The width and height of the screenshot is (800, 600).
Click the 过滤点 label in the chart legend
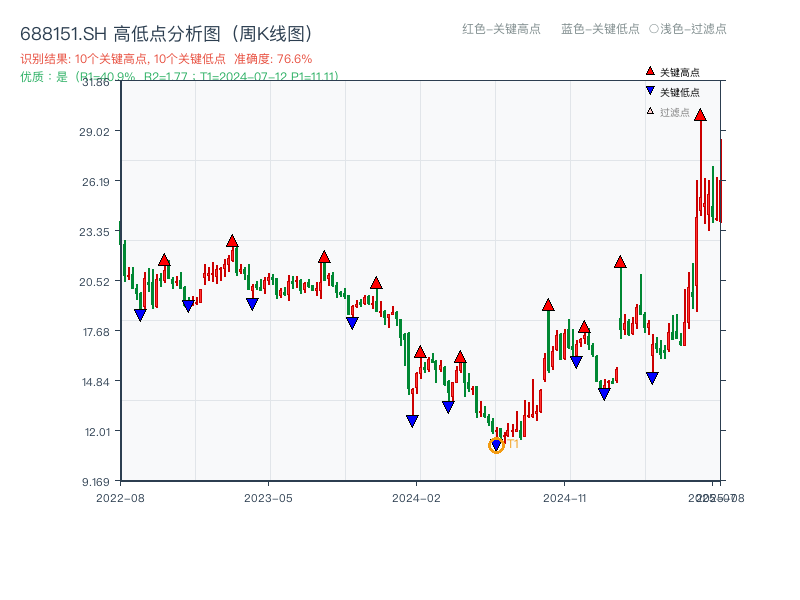(674, 112)
